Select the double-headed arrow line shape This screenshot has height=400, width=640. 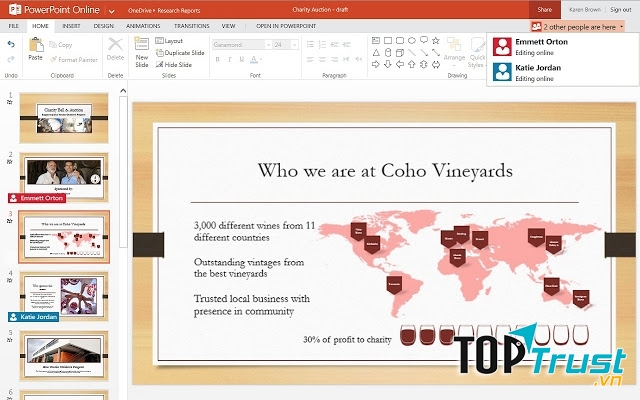point(436,53)
